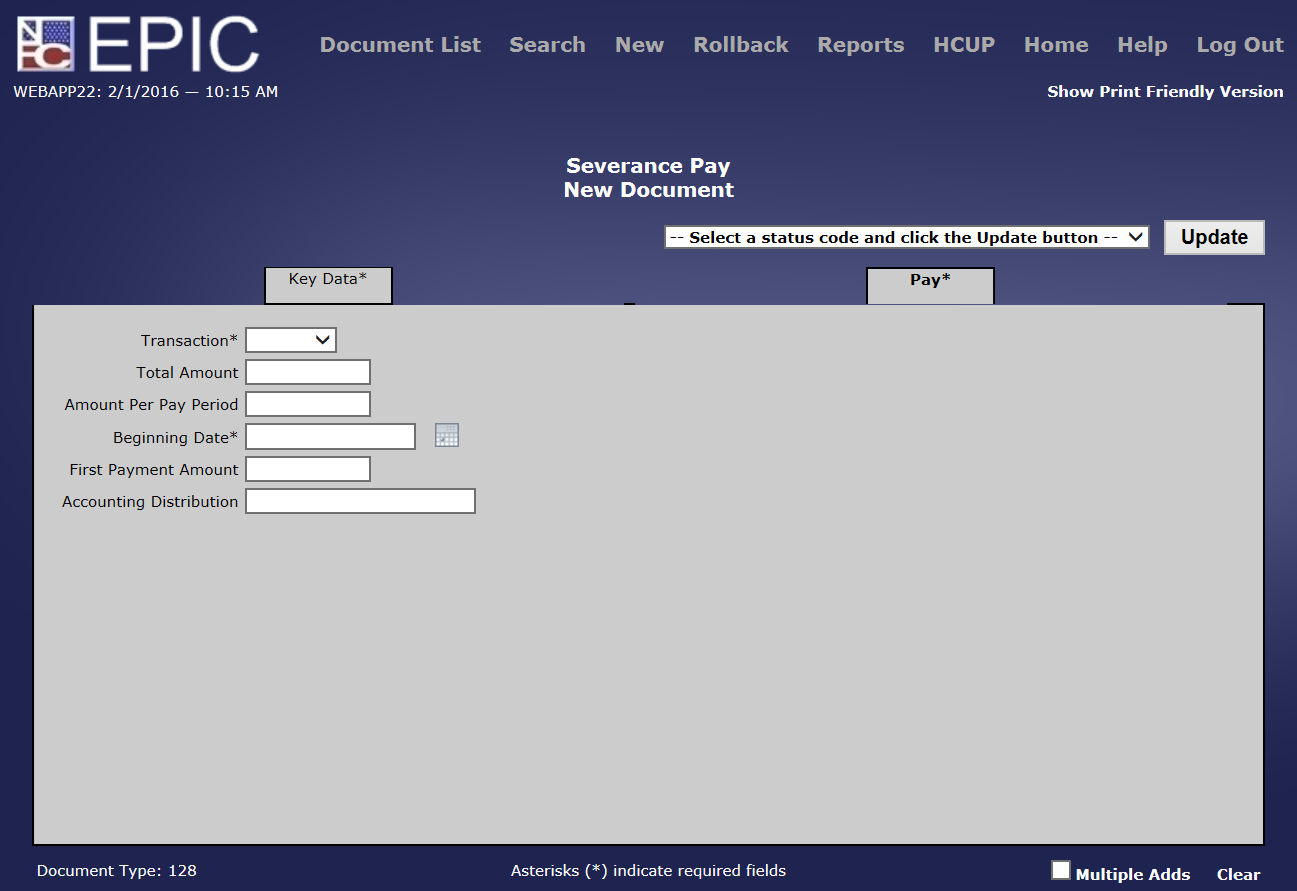Screen dimensions: 1297x891
Task: Click the 'Document Type: 128' text
Action: tap(117, 870)
